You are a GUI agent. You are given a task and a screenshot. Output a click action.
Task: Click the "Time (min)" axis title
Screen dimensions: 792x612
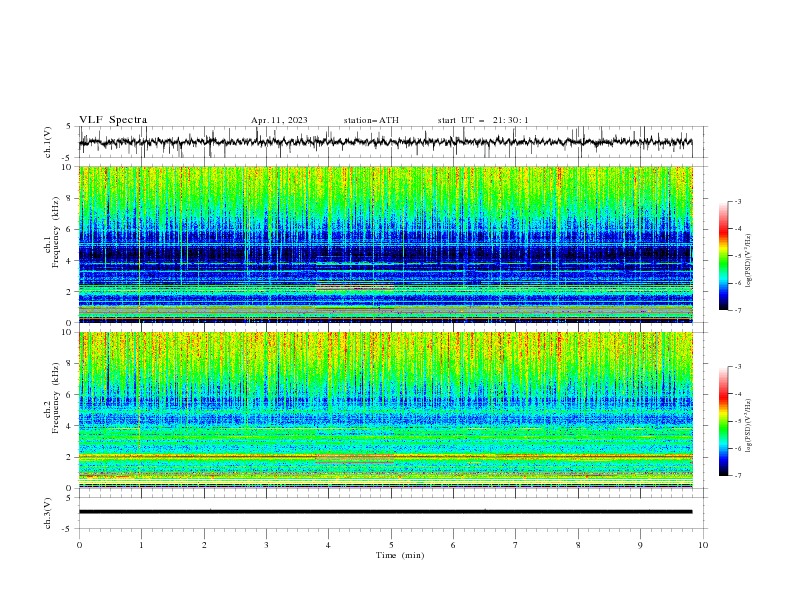pos(400,555)
